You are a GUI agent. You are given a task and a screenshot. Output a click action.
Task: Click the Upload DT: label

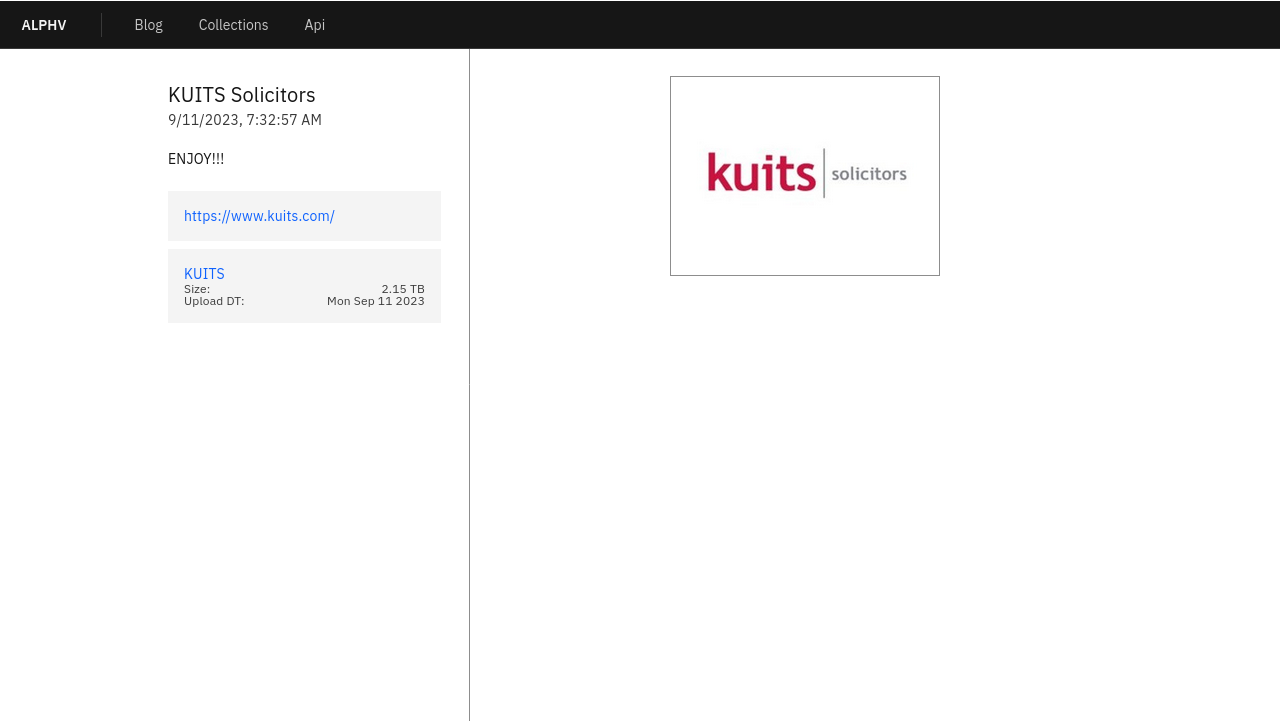point(214,301)
